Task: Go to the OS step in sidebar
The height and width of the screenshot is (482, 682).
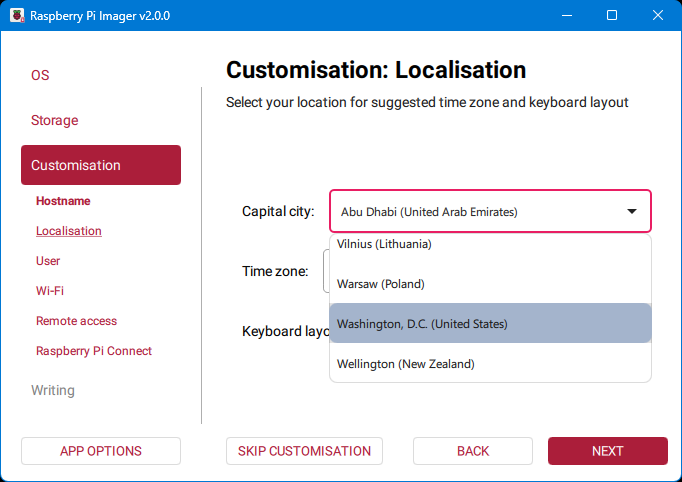Action: coord(40,75)
